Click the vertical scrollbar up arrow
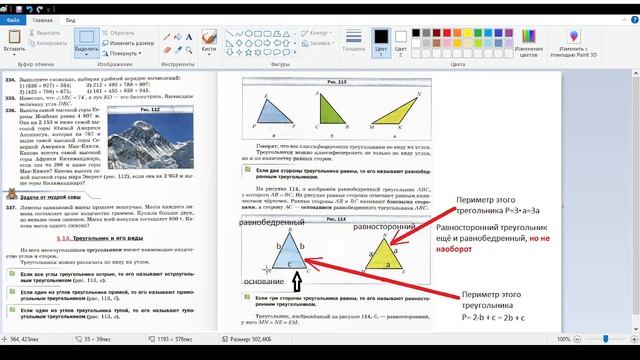 click(636, 73)
